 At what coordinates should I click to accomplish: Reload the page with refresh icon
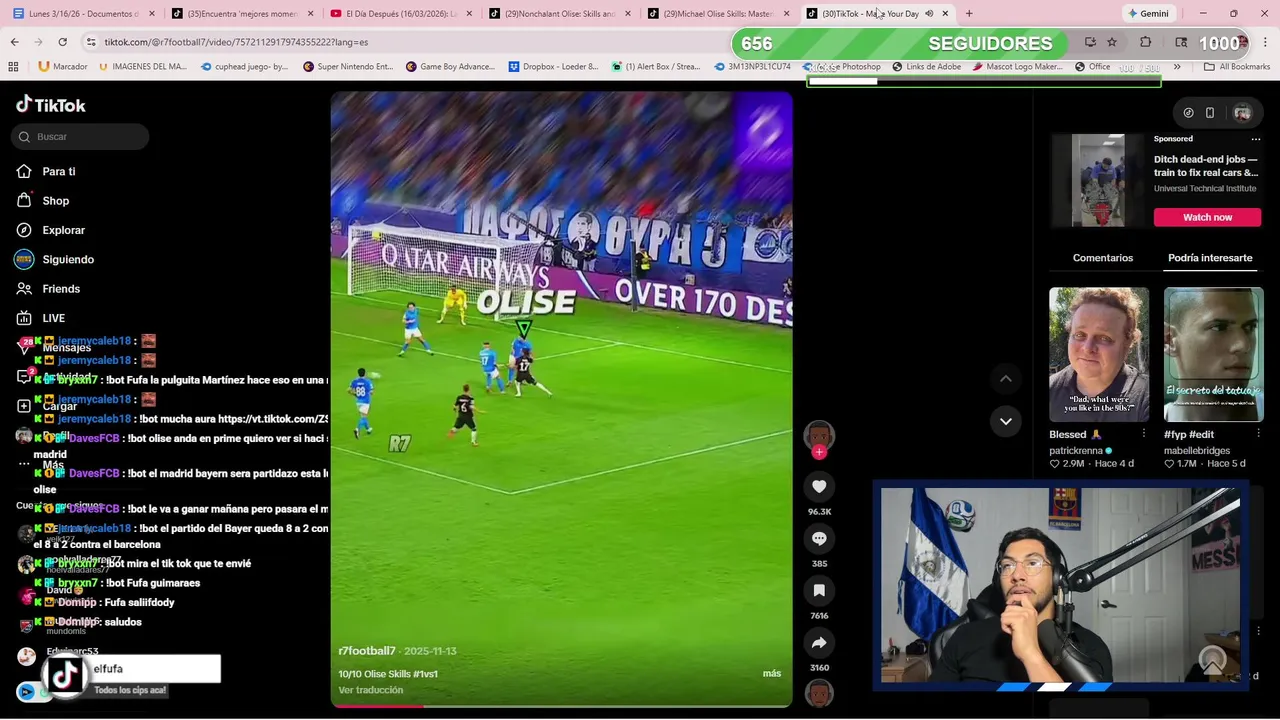point(62,42)
